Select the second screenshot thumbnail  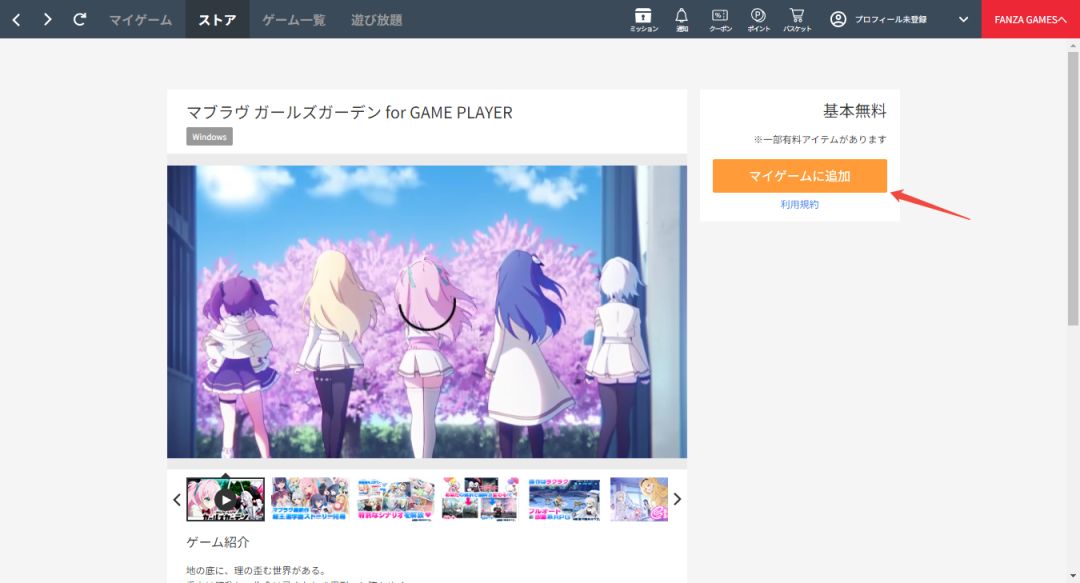click(310, 499)
